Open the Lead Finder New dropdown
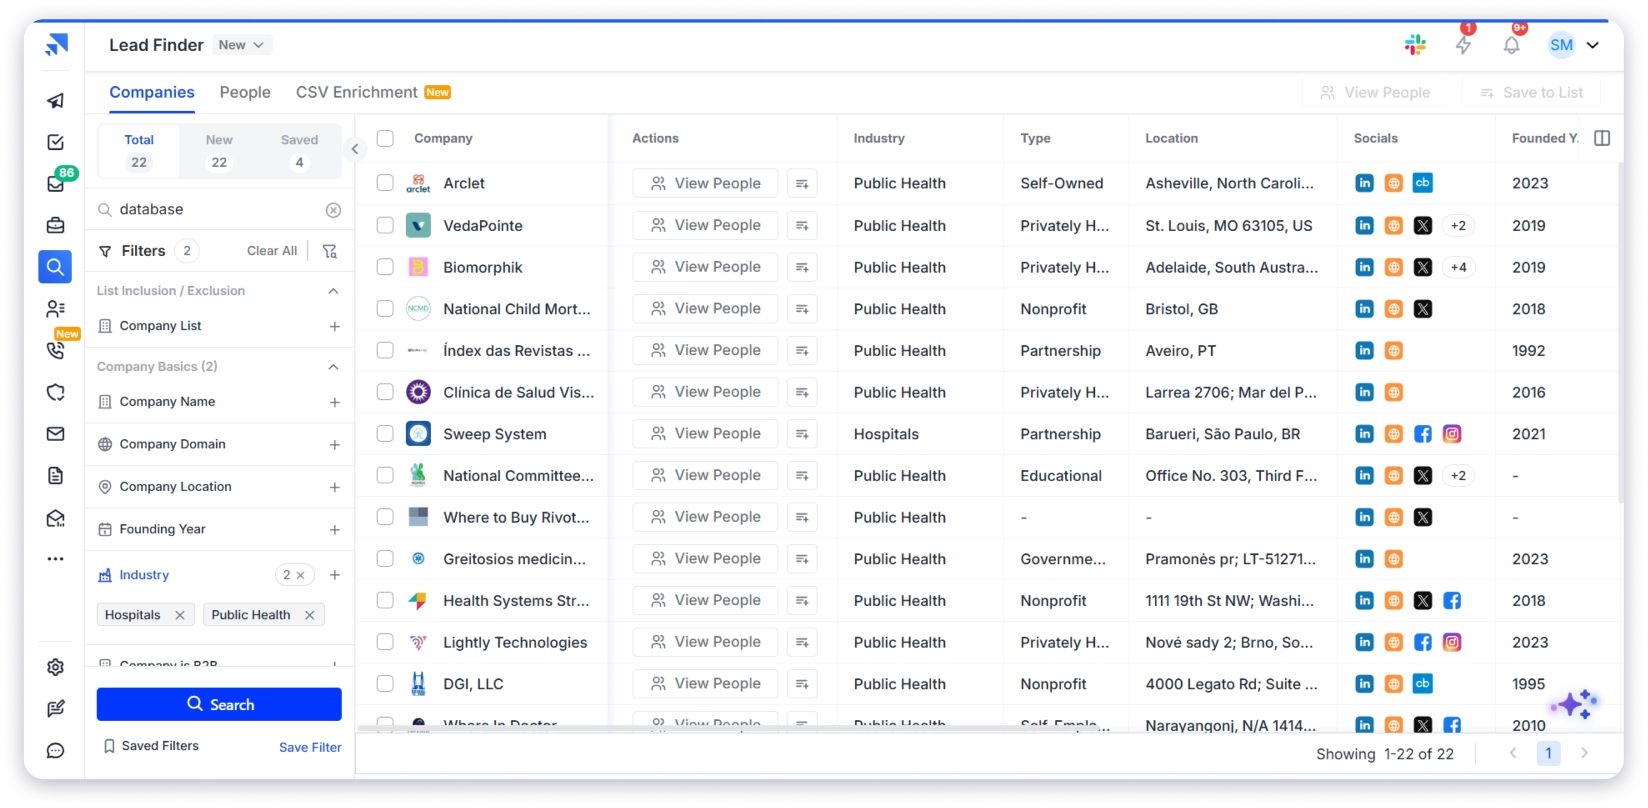1648x808 pixels. click(x=241, y=45)
